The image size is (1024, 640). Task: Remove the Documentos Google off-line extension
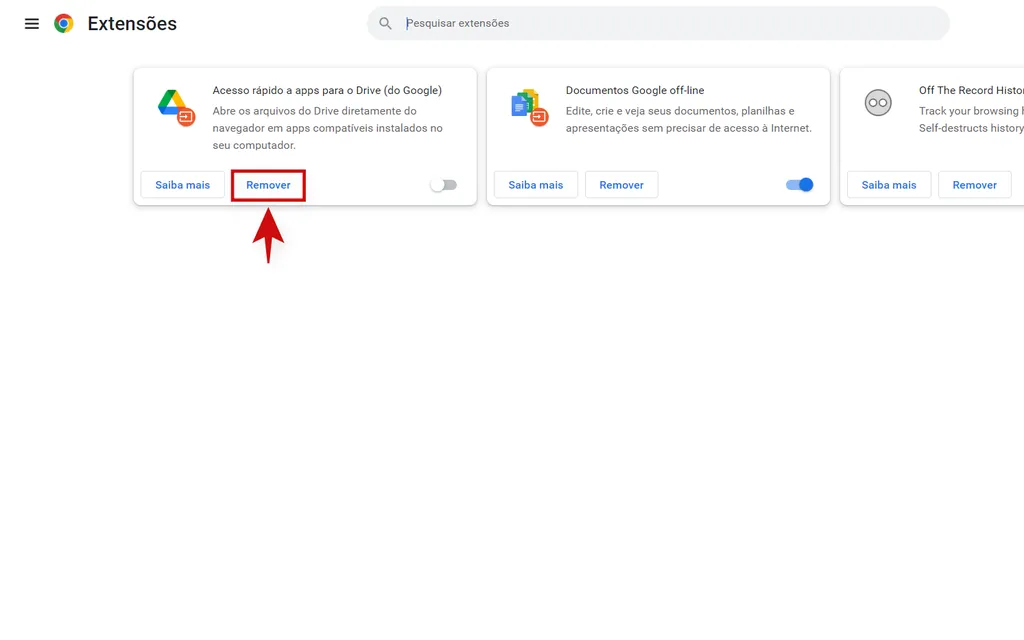point(622,185)
